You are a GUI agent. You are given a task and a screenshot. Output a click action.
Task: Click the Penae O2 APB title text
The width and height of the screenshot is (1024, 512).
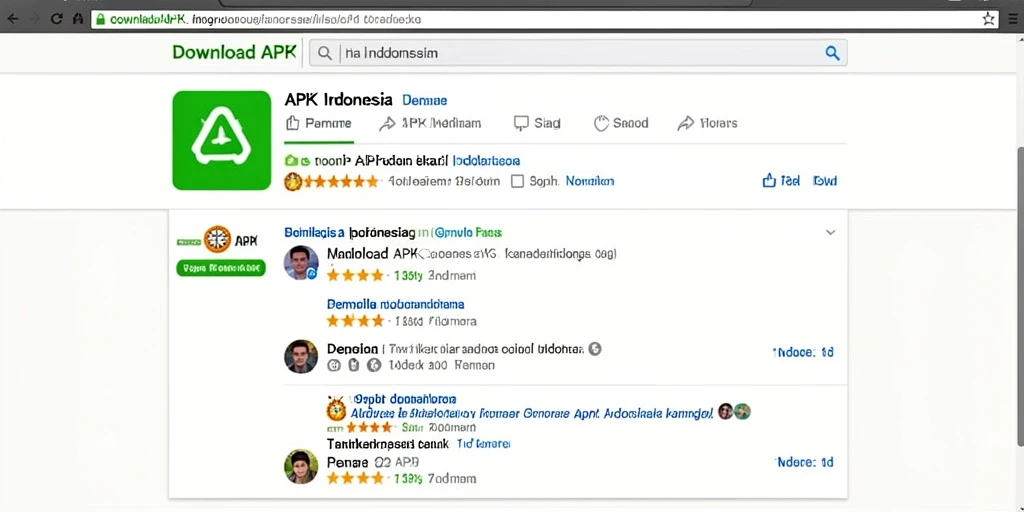(x=372, y=462)
